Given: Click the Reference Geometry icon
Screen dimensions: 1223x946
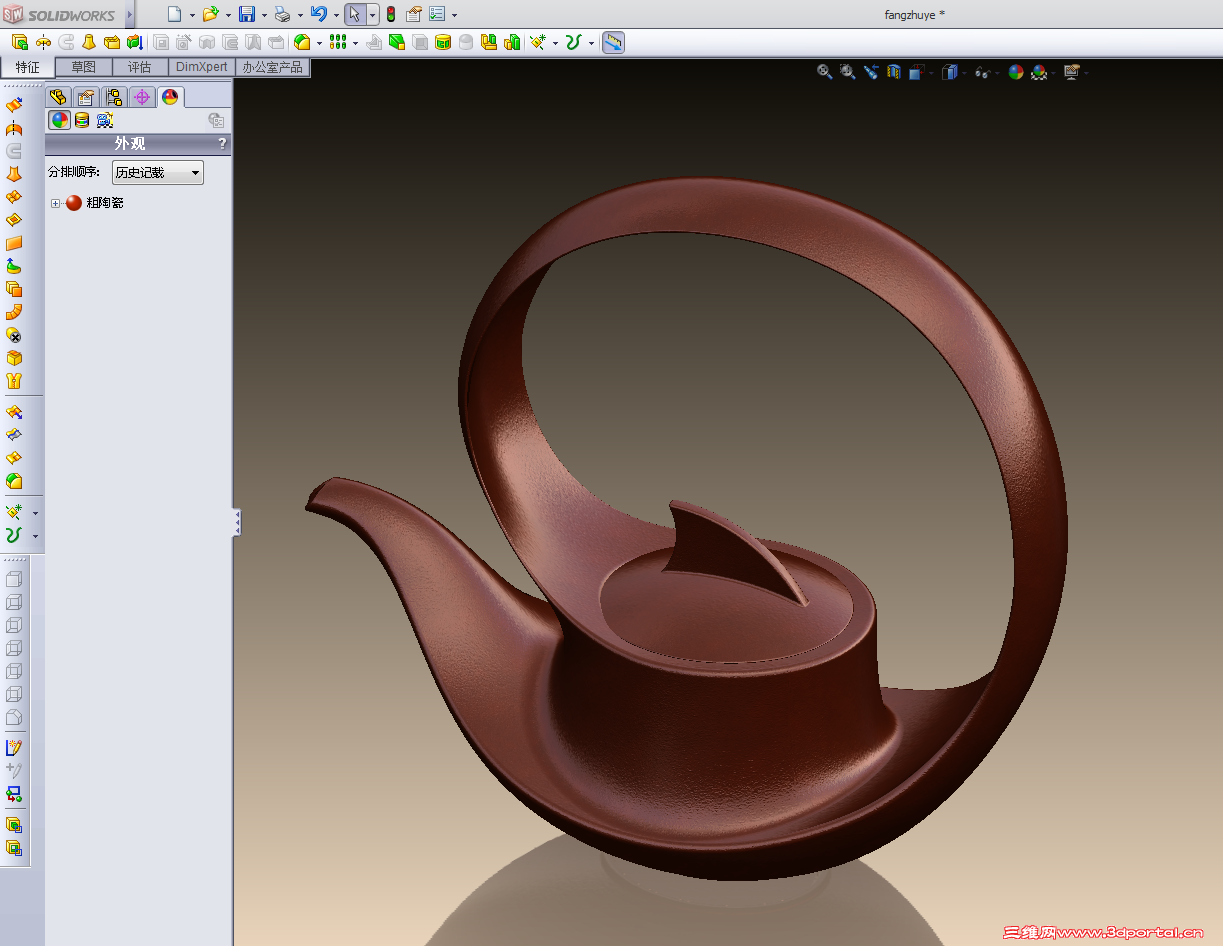Looking at the screenshot, I should point(538,42).
